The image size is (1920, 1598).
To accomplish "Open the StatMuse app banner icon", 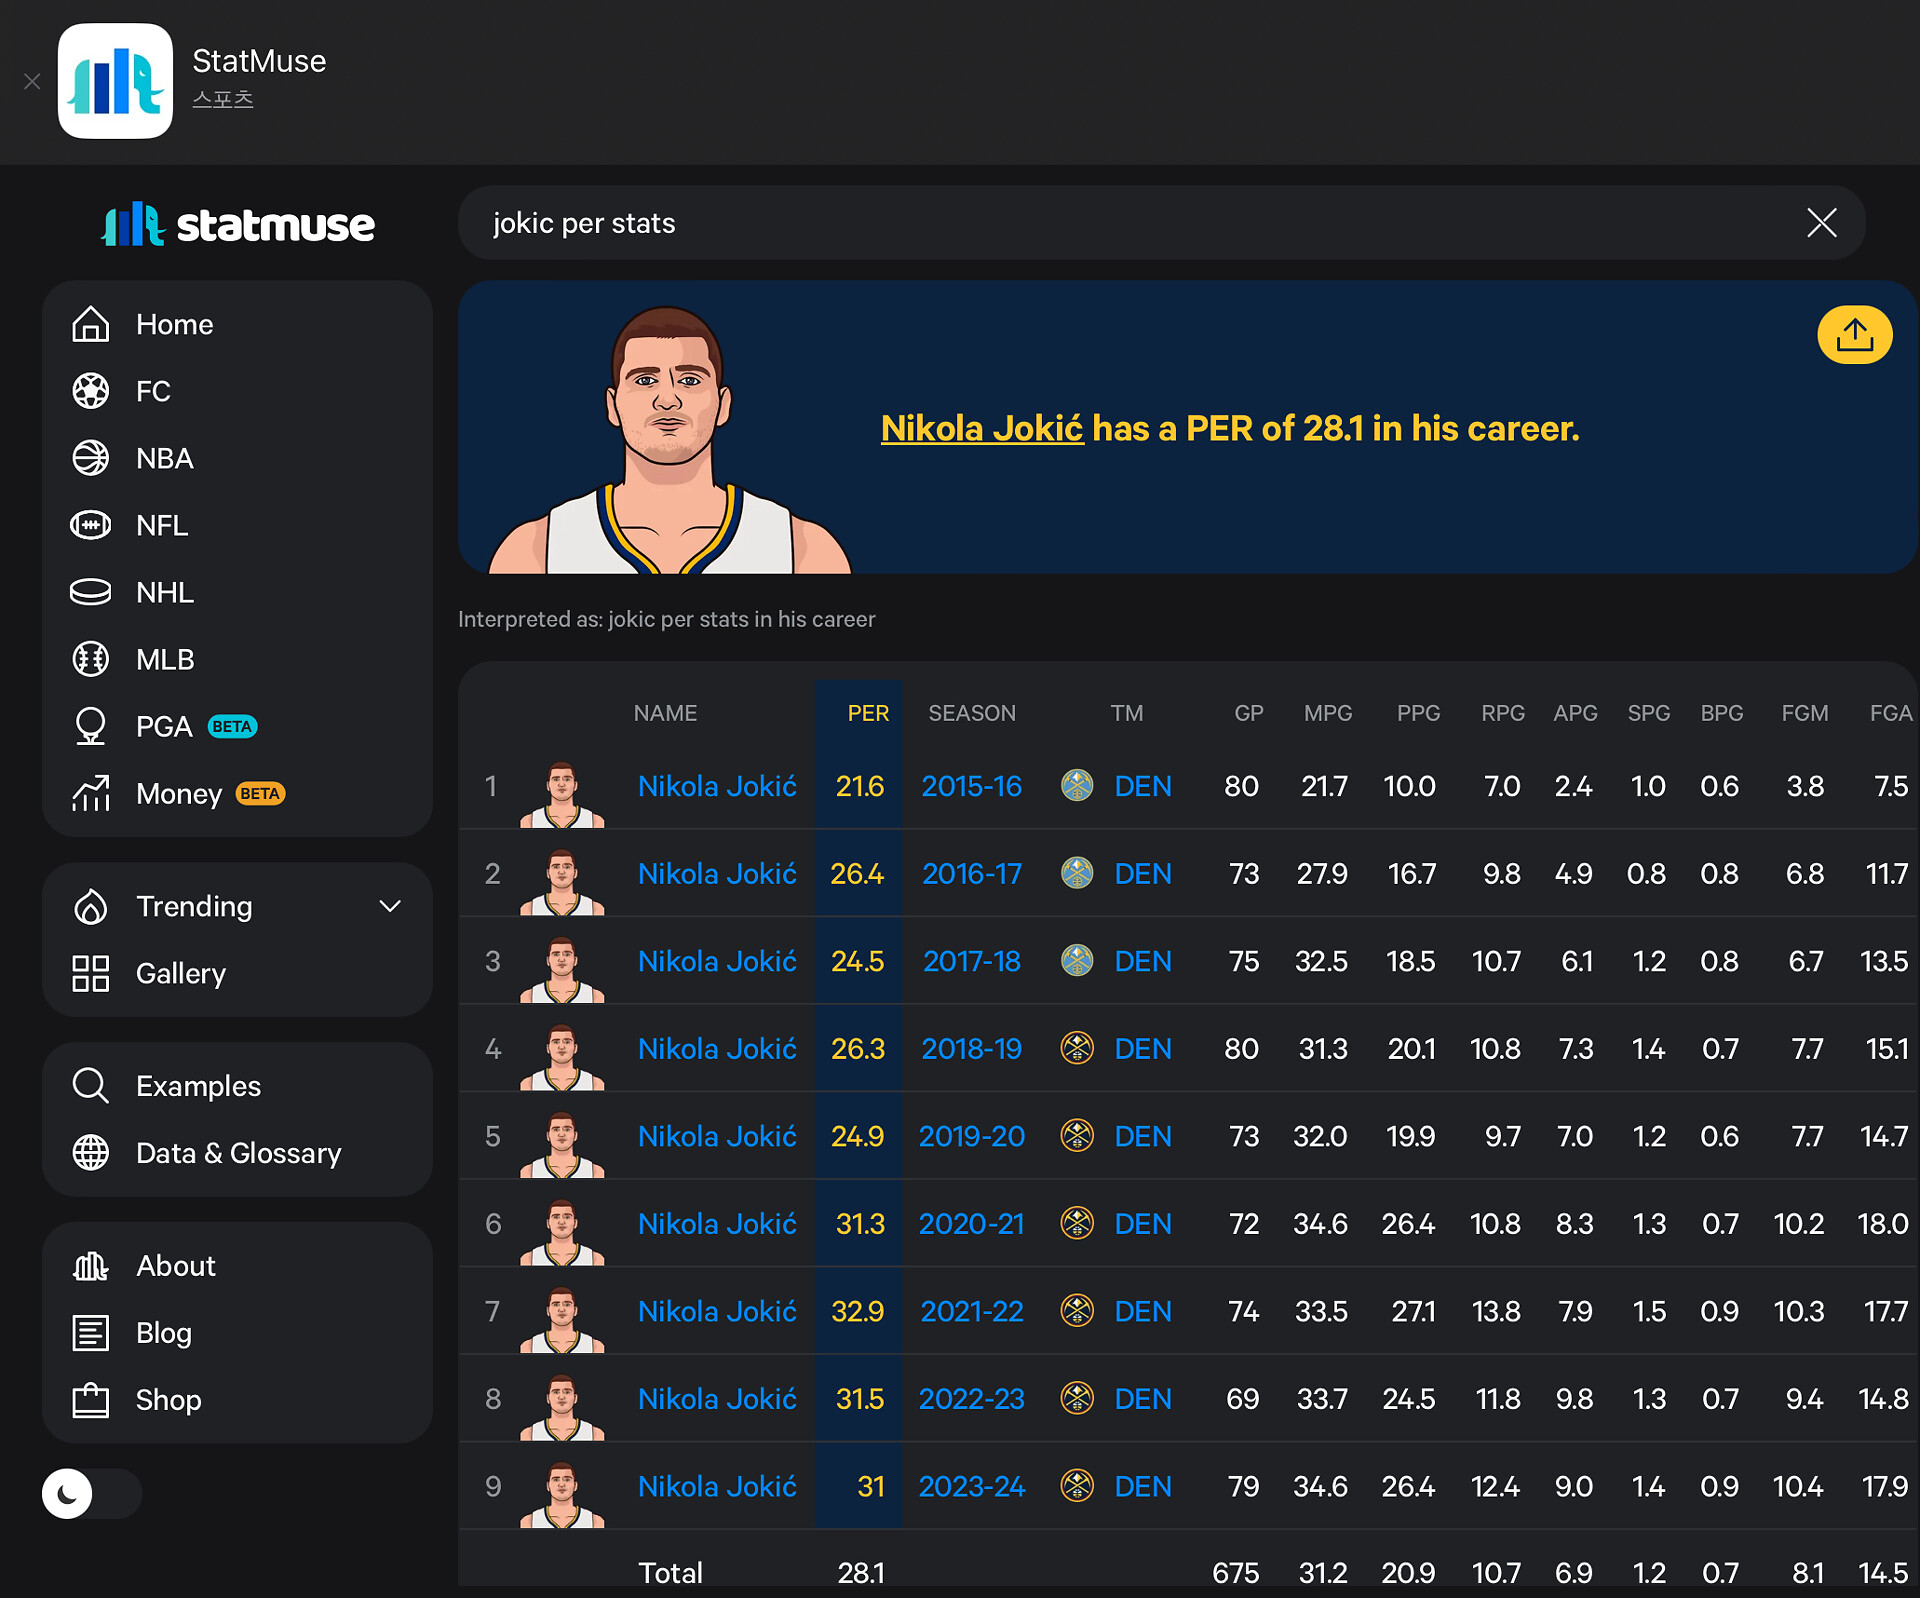I will pos(115,81).
